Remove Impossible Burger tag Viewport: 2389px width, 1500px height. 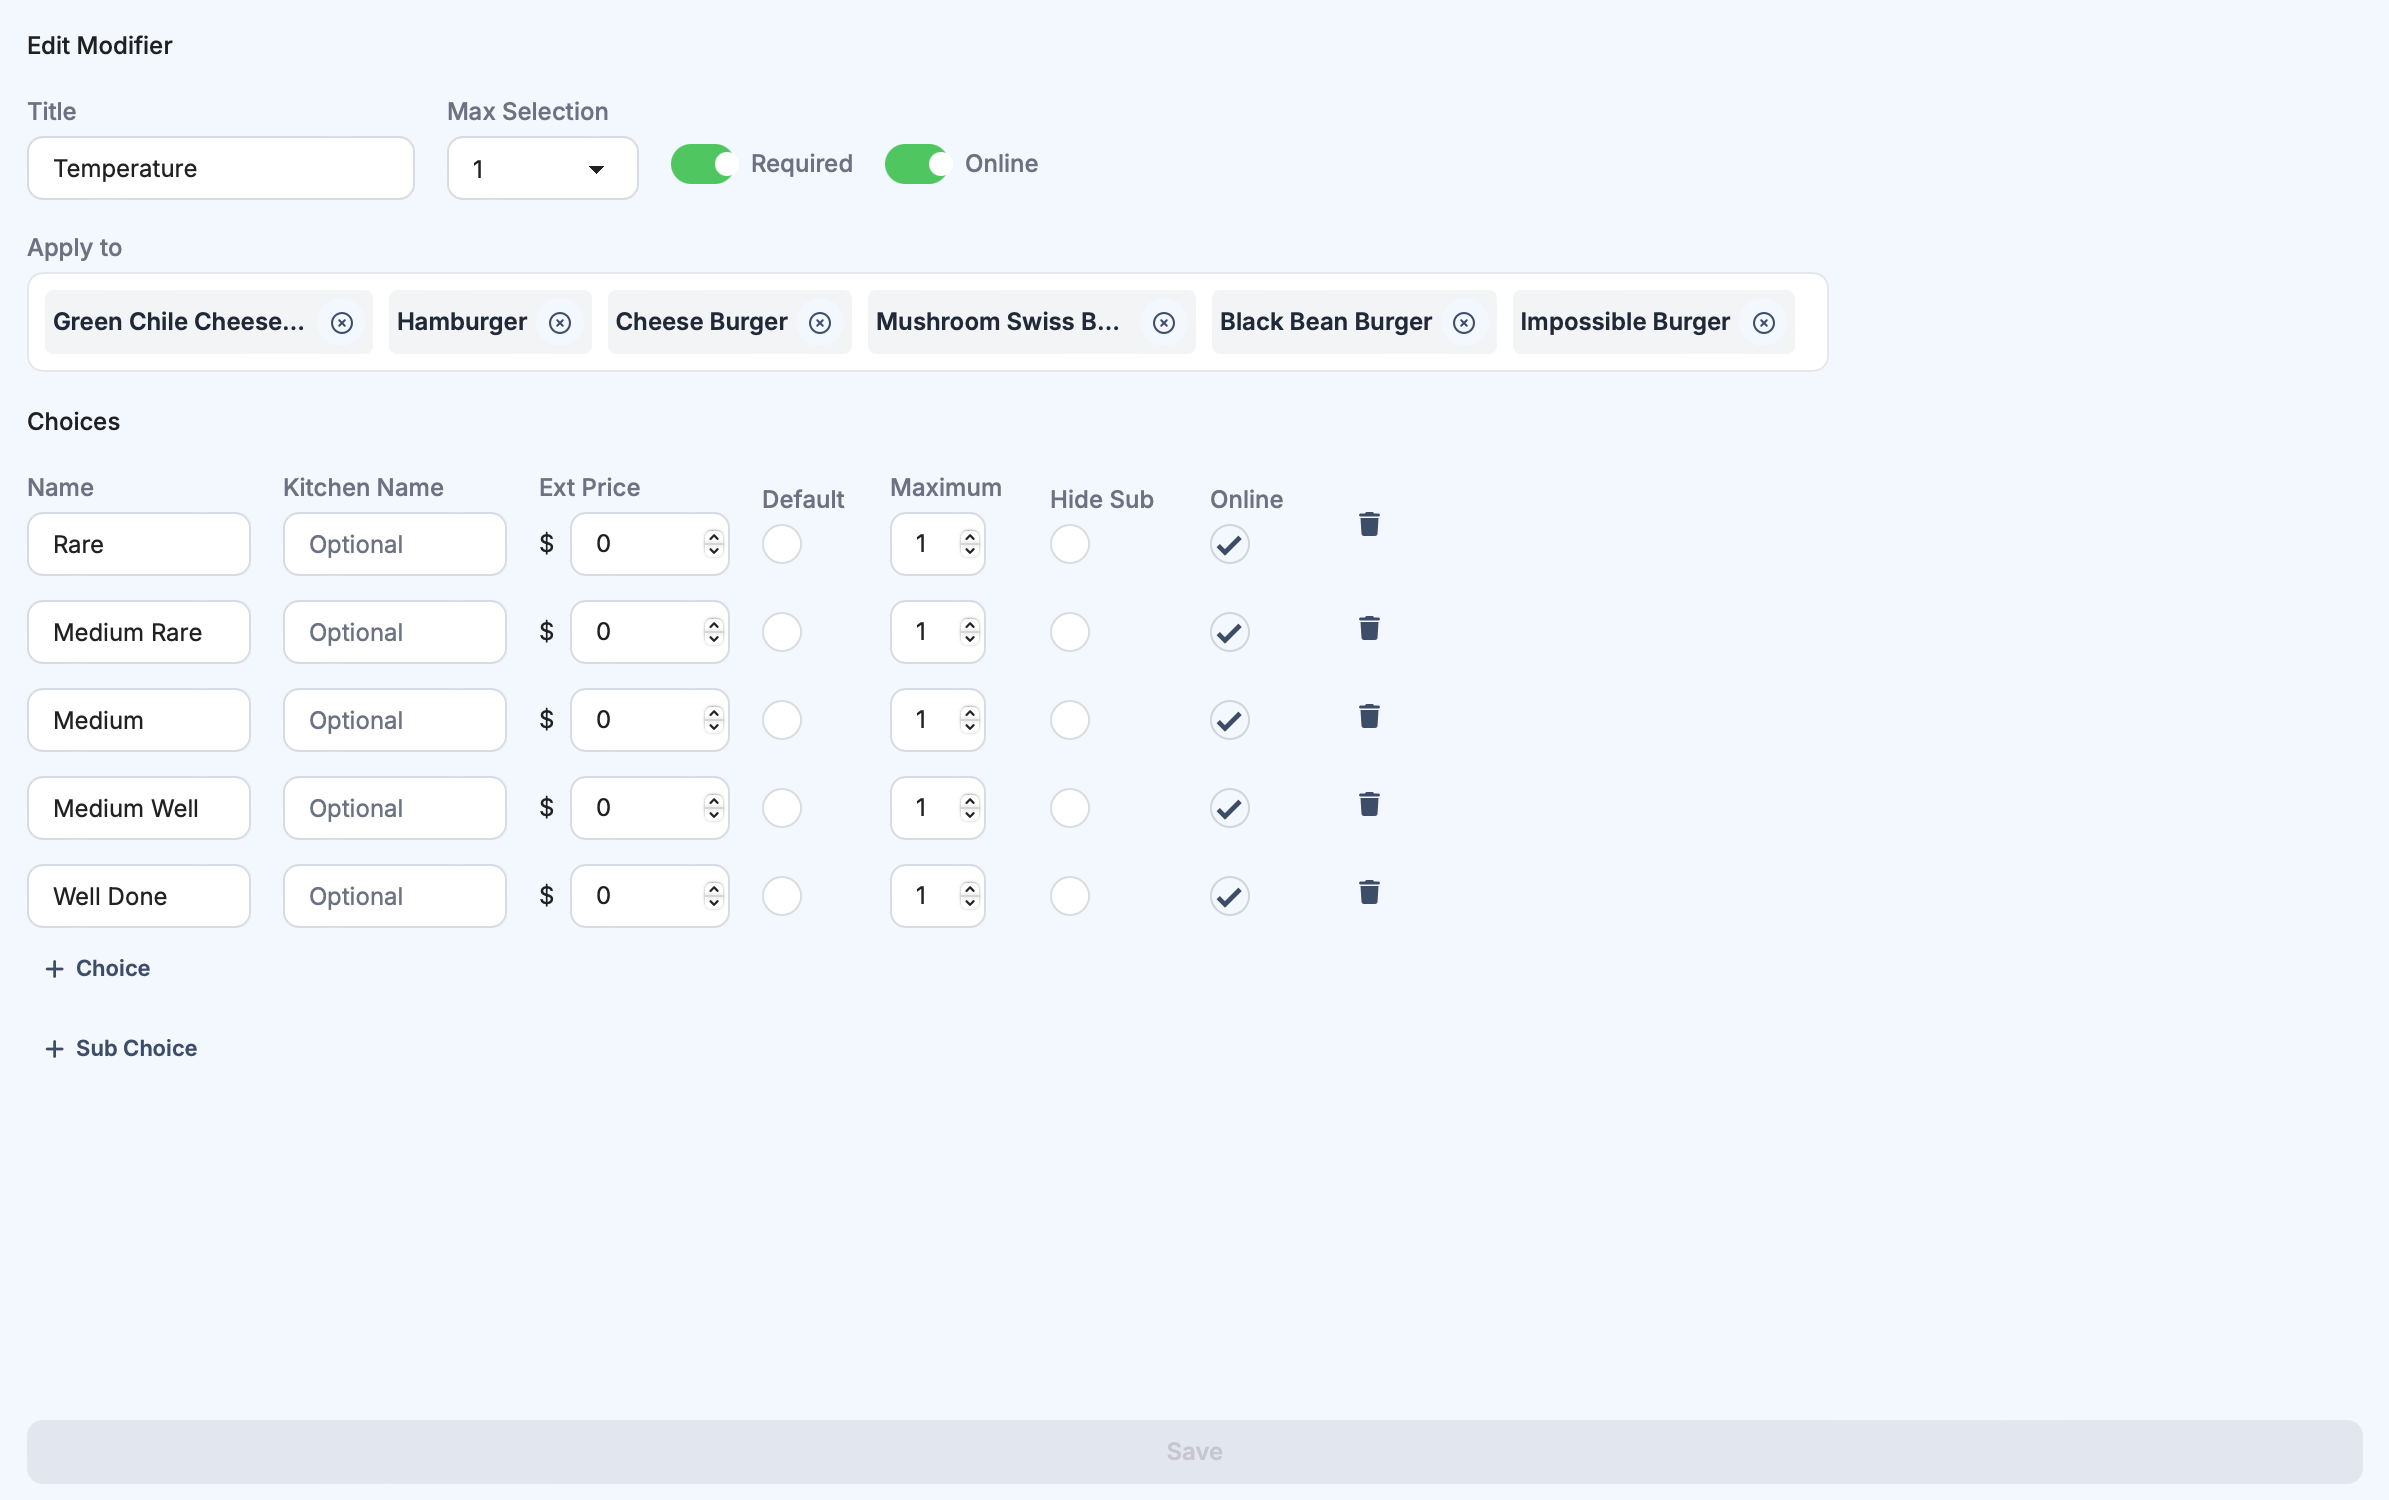pos(1764,323)
